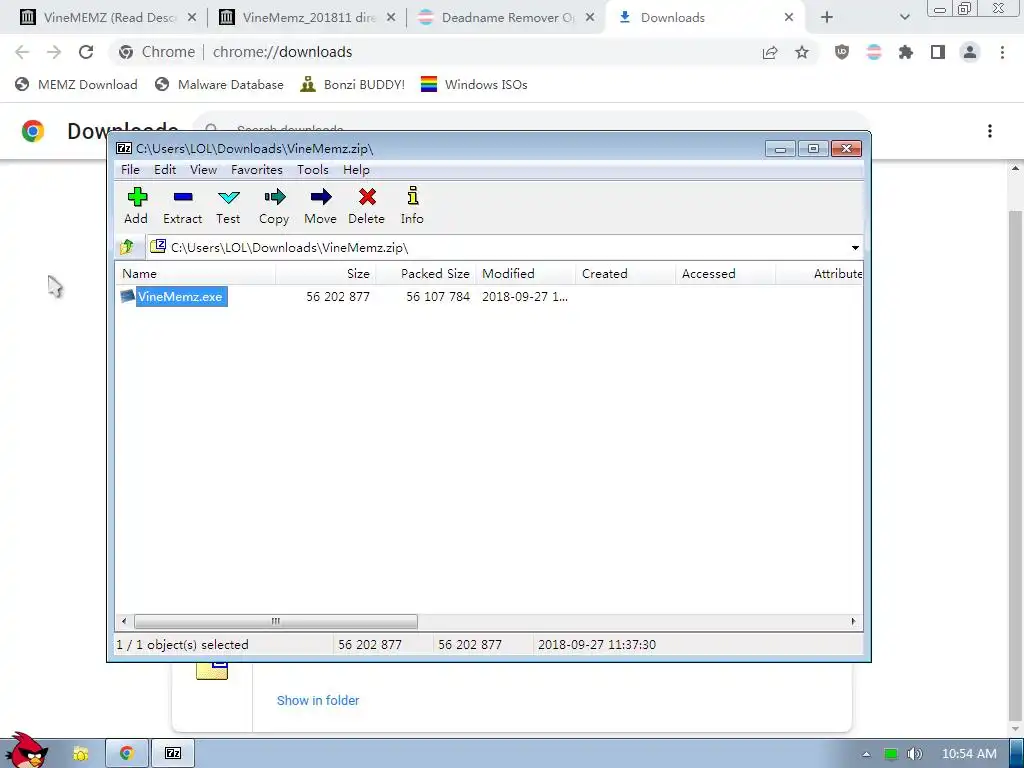
Task: Sort by the Name column header
Action: [196, 274]
